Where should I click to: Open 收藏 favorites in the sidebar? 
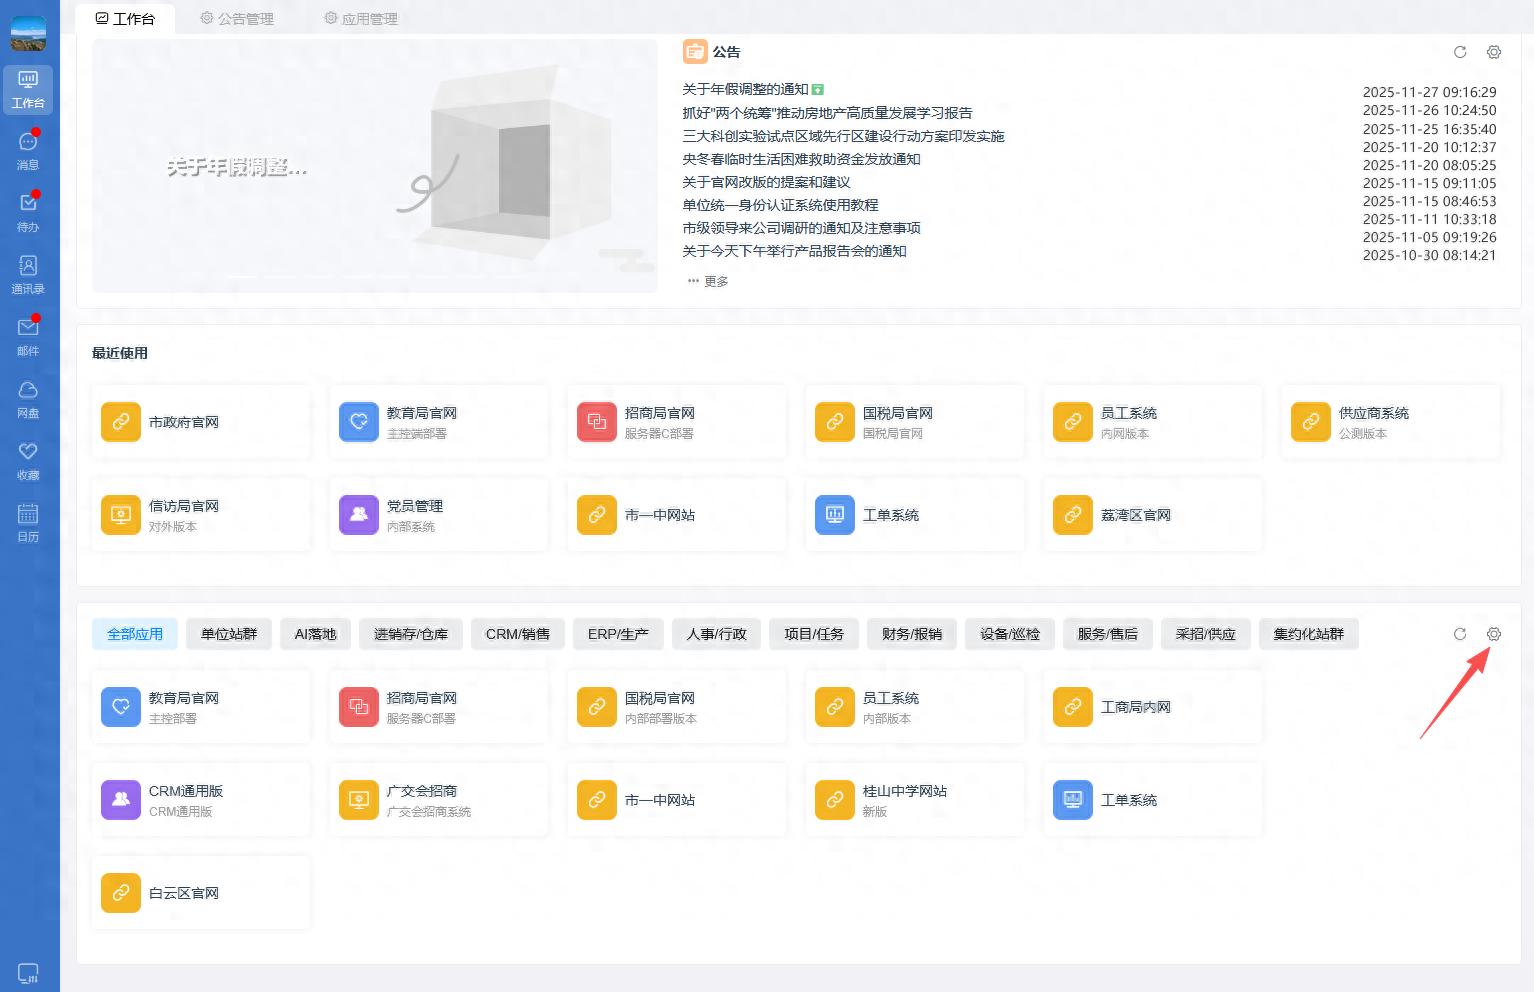pyautogui.click(x=28, y=459)
